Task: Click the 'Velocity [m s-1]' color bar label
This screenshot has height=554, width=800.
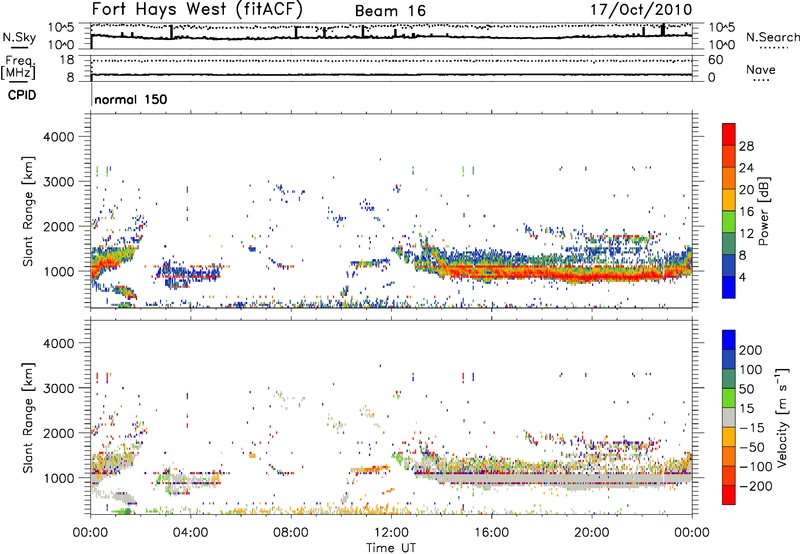Action: (x=782, y=417)
